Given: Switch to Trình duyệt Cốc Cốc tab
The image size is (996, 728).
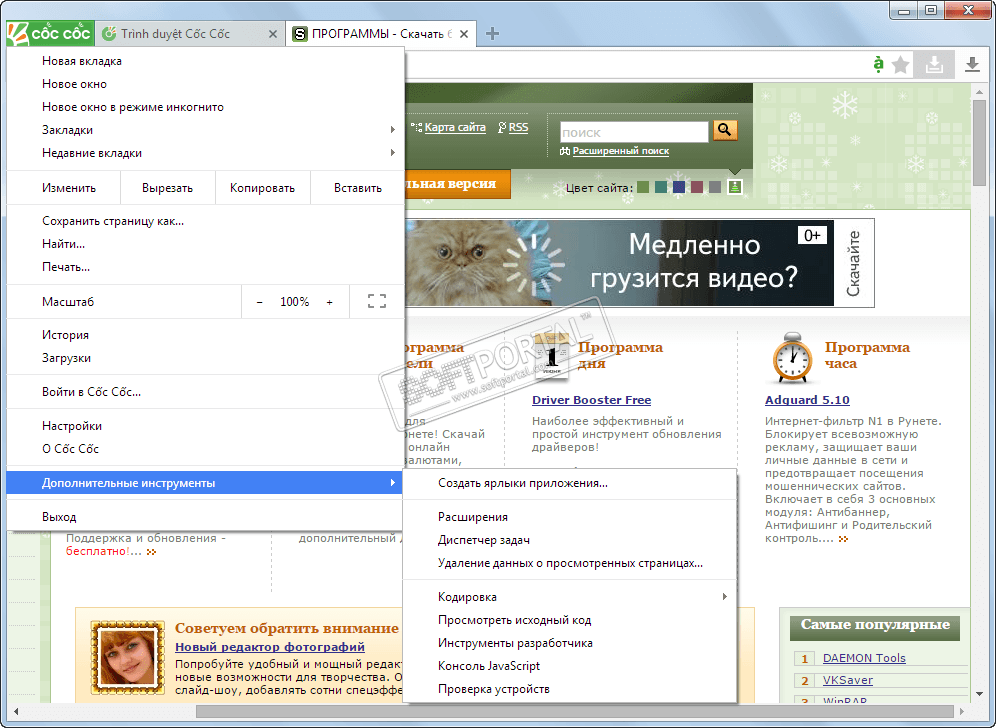Looking at the screenshot, I should click(x=190, y=34).
